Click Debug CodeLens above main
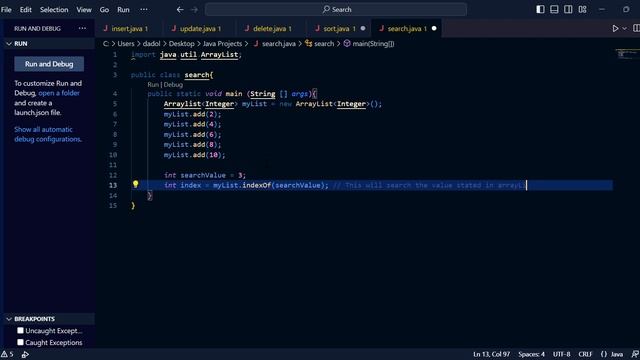 click(x=173, y=84)
